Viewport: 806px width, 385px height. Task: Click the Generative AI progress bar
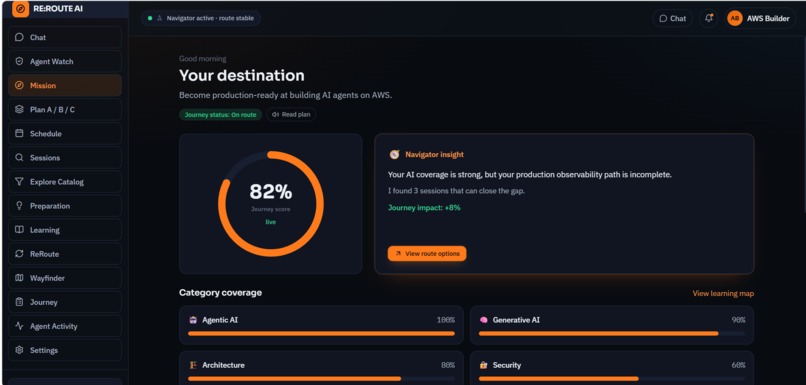(612, 334)
